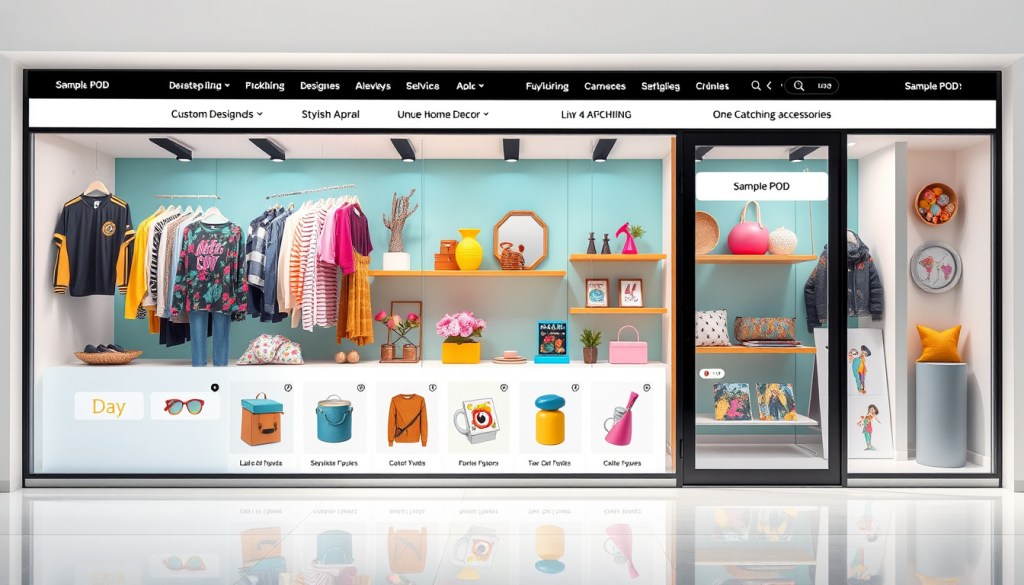The width and height of the screenshot is (1024, 585).
Task: Open the Destepling dropdown menu
Action: [197, 85]
